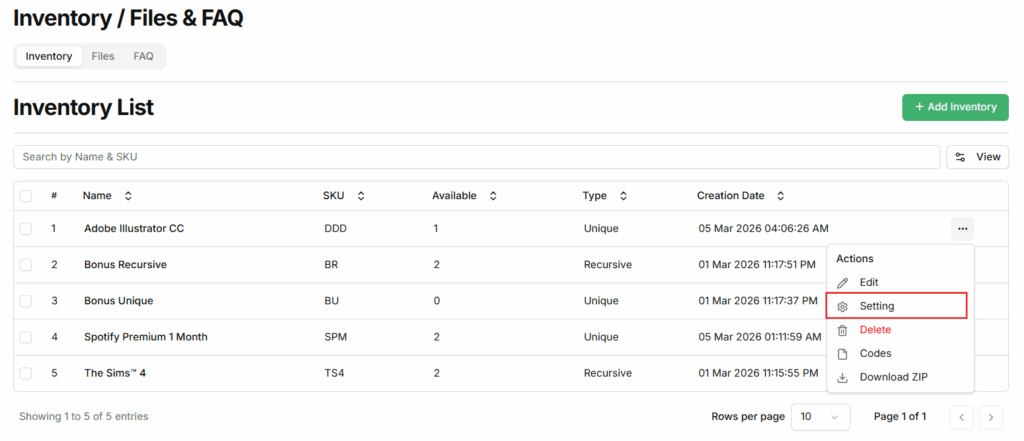Sort by Creation Date arrows icon
The width and height of the screenshot is (1024, 441).
(x=781, y=196)
